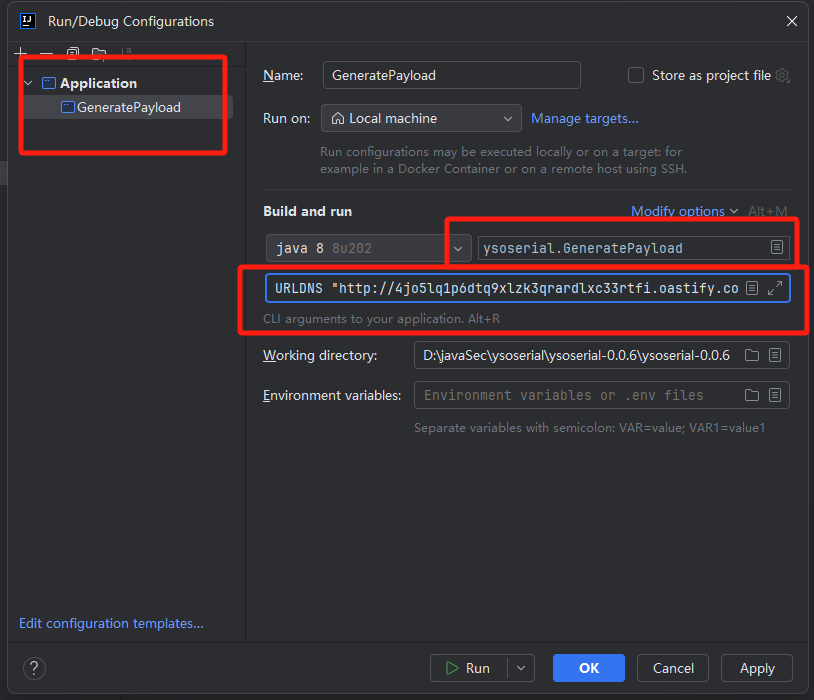The height and width of the screenshot is (700, 814).
Task: Open the Run button dropdown arrow
Action: click(521, 668)
